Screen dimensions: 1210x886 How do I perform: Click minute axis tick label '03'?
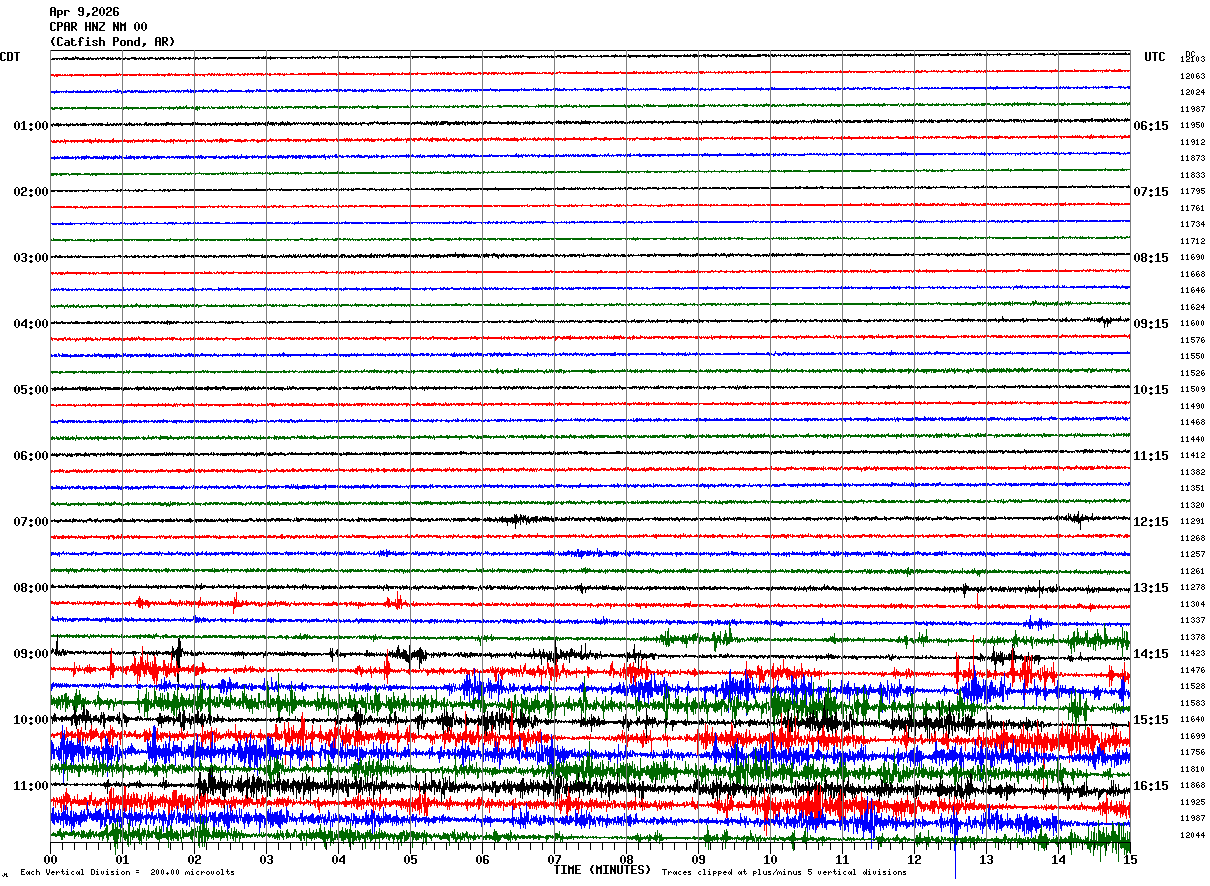coord(267,860)
